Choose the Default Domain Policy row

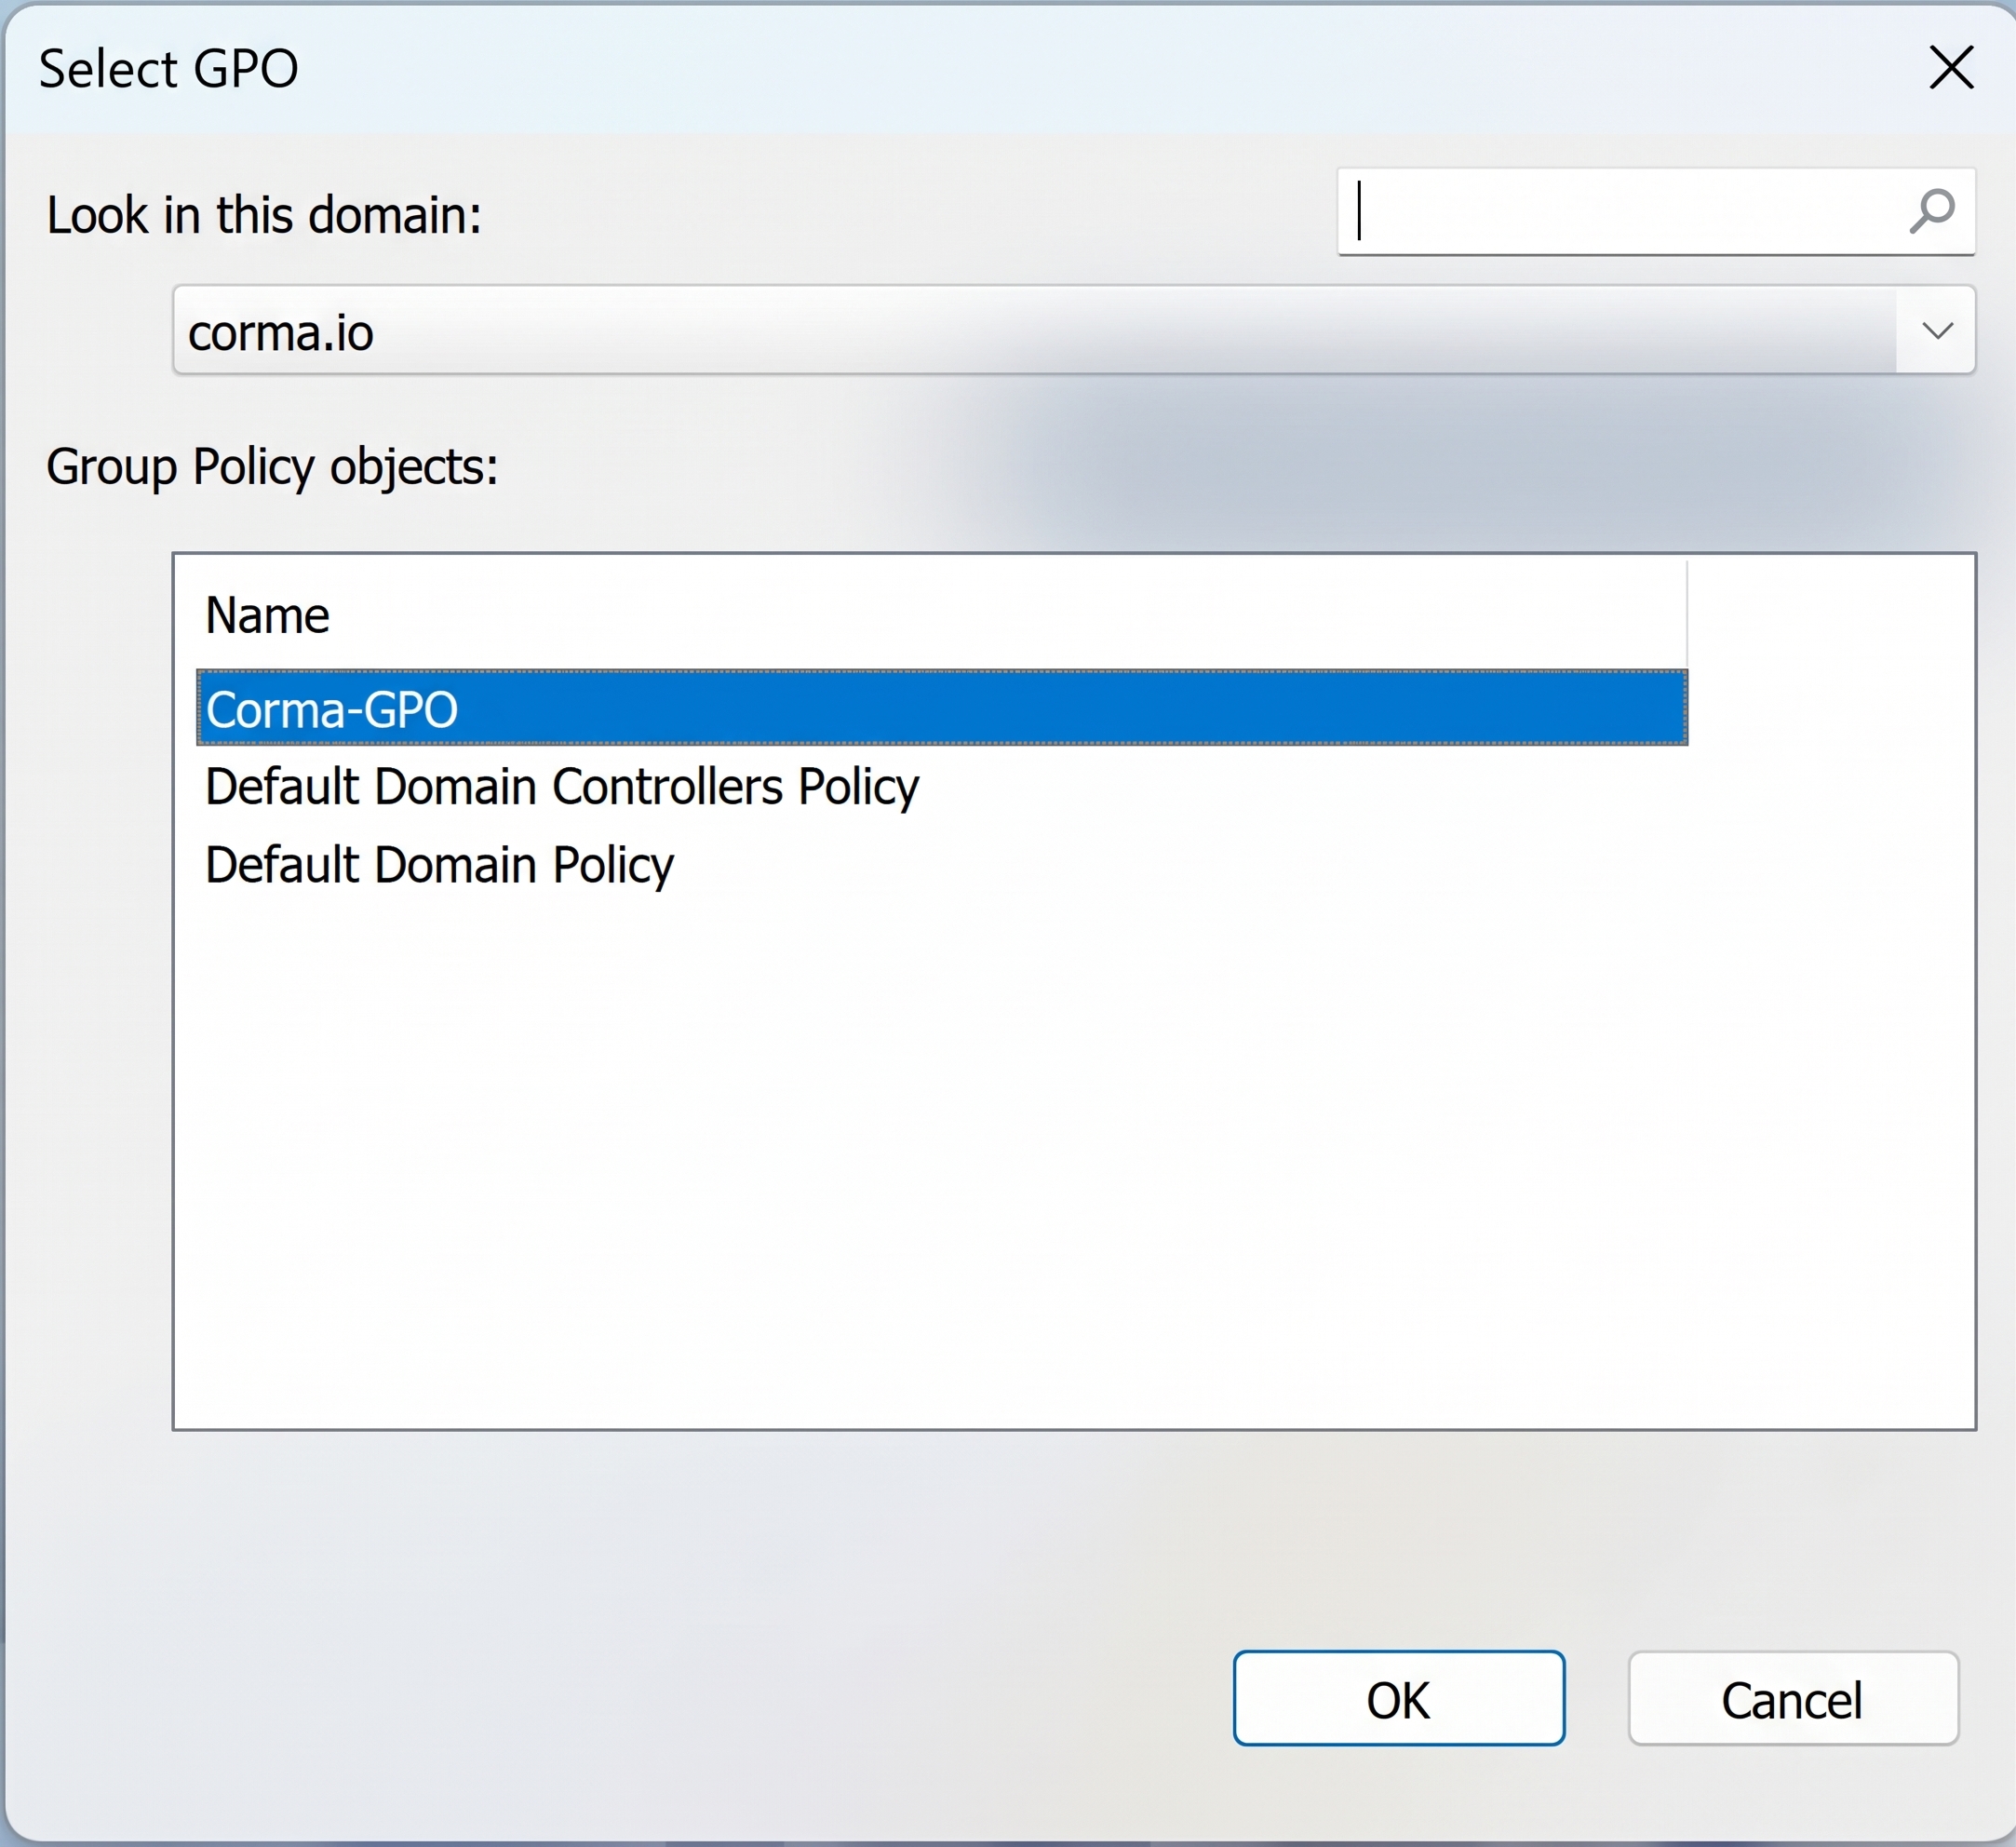pyautogui.click(x=942, y=865)
